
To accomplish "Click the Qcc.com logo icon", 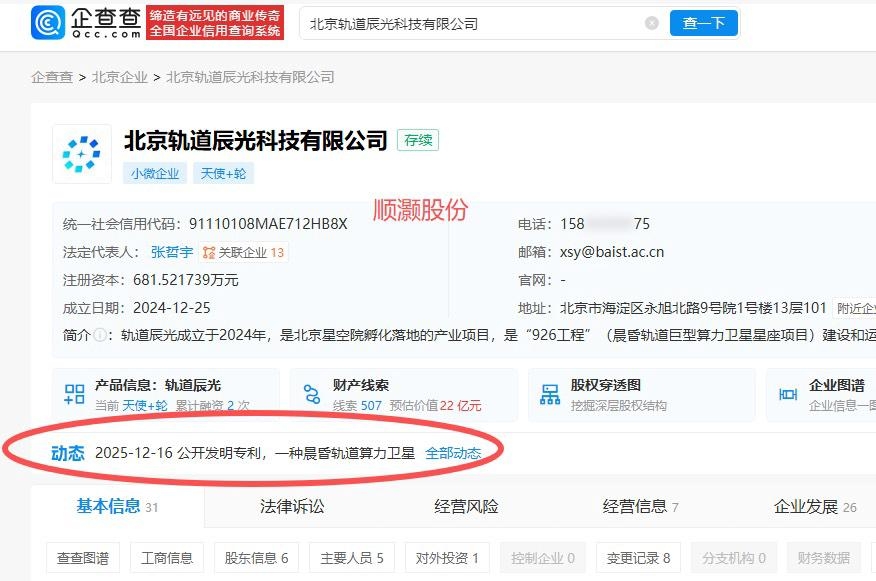I will click(48, 23).
